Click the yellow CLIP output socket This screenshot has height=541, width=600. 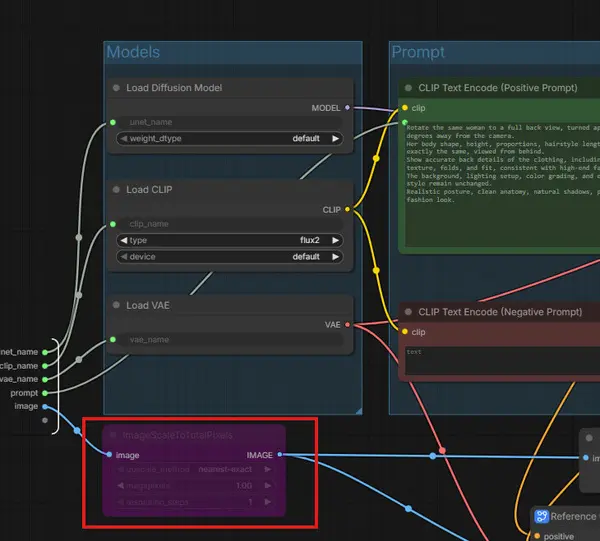[347, 209]
